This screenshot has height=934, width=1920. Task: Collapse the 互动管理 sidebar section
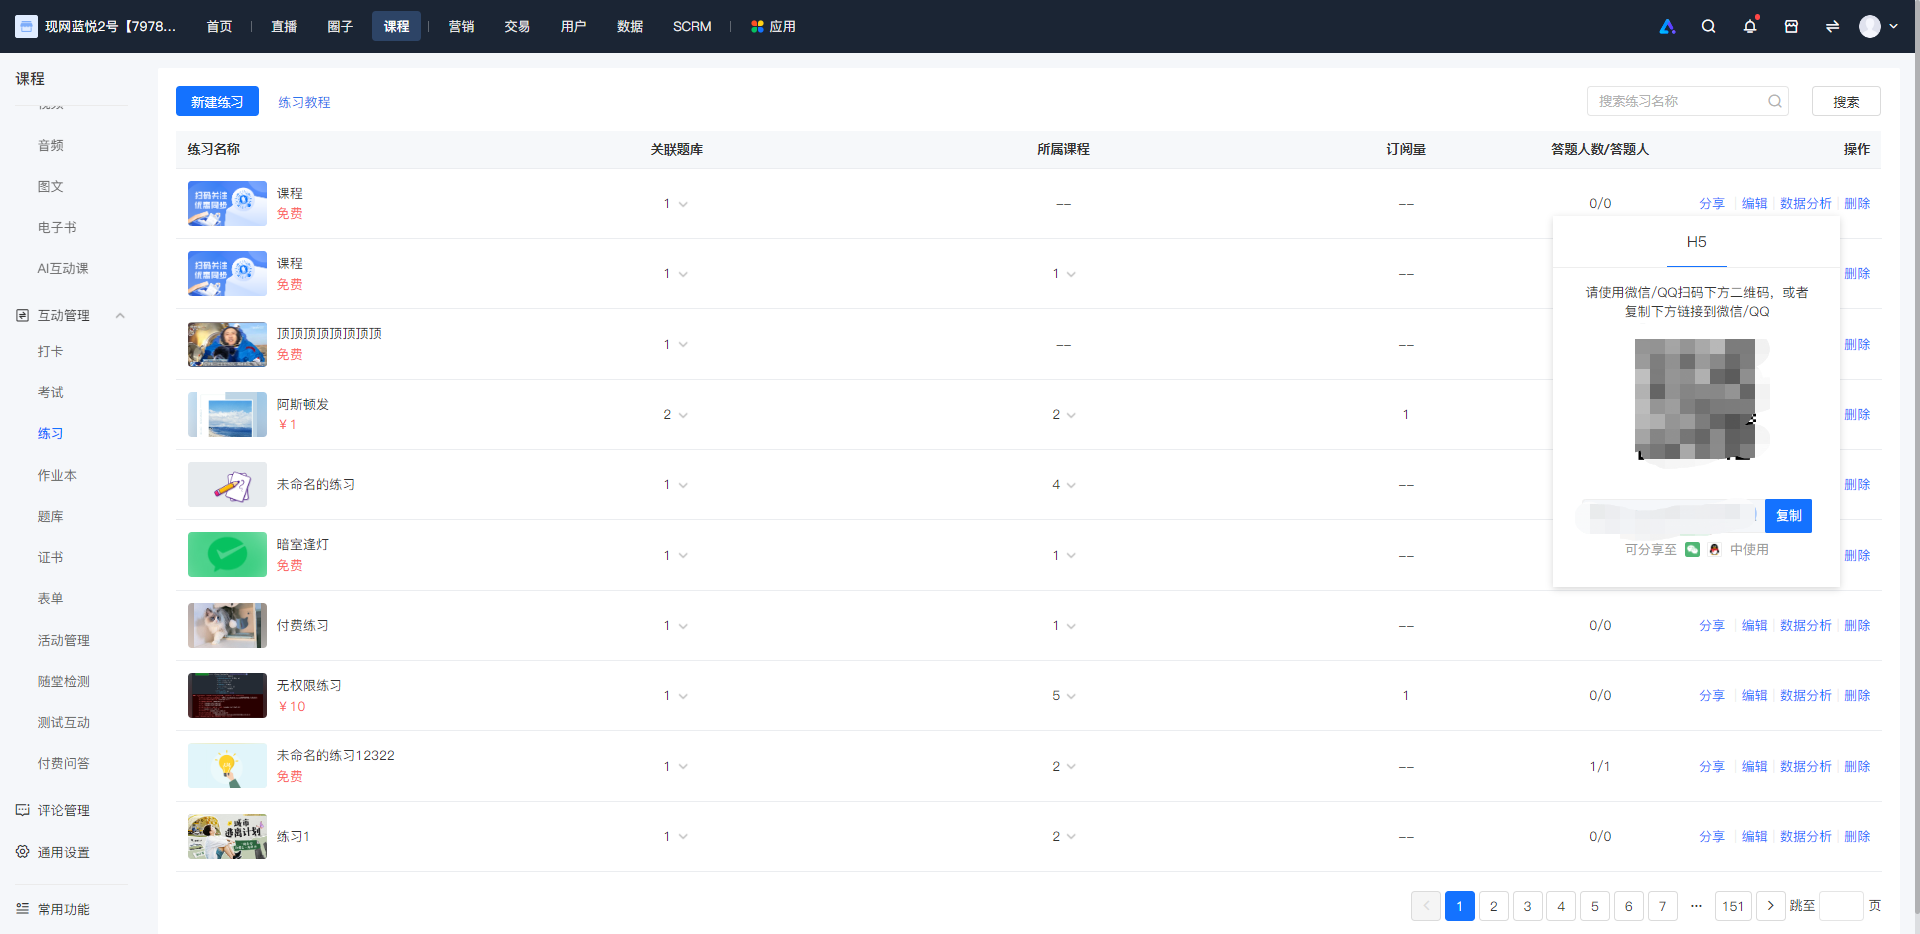(120, 315)
